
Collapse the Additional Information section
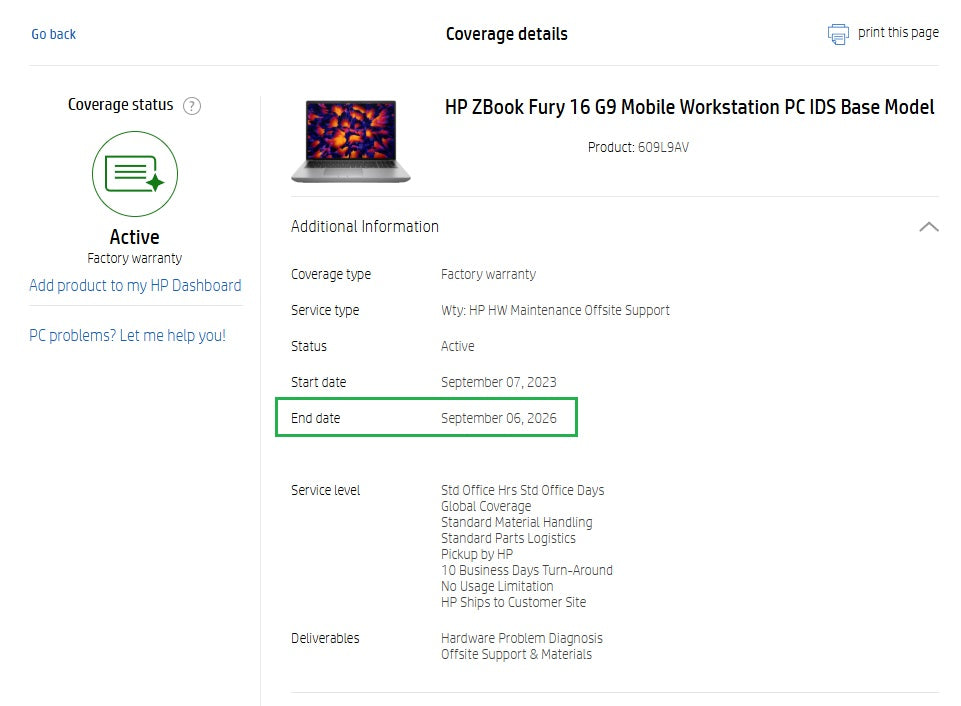926,226
